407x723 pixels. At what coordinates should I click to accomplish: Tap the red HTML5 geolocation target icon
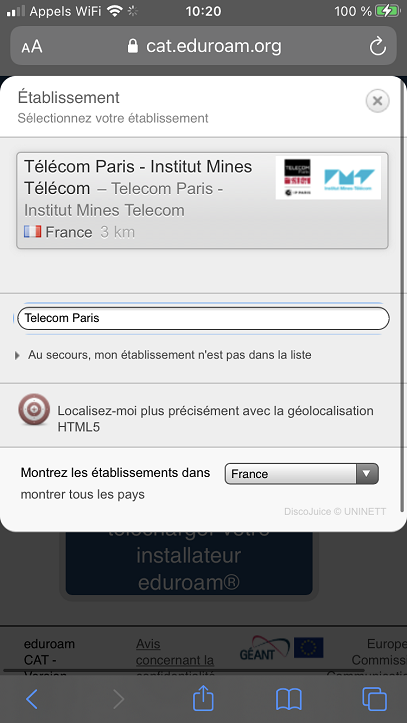click(34, 409)
